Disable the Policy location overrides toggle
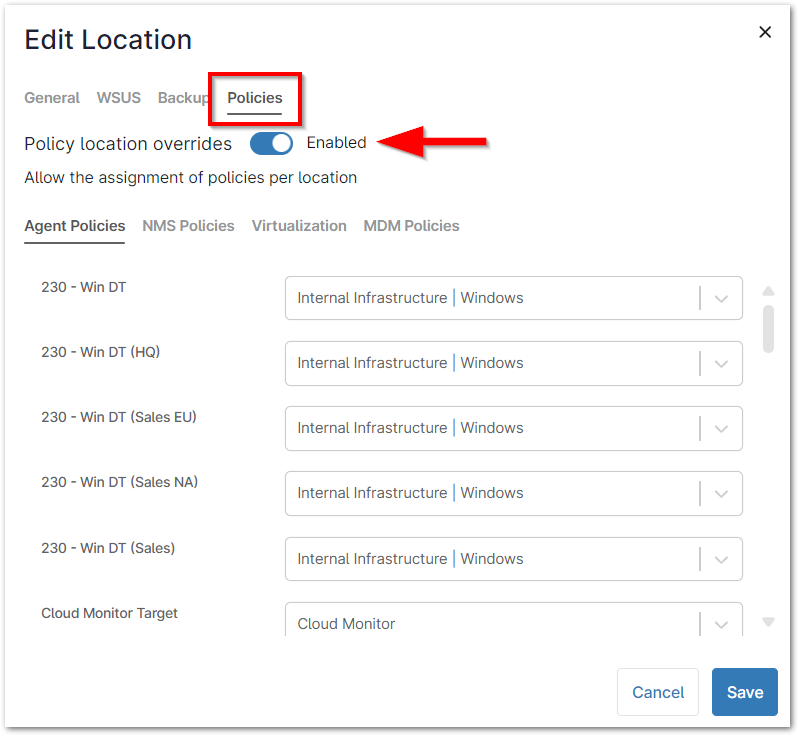This screenshot has width=799, height=736. [271, 143]
